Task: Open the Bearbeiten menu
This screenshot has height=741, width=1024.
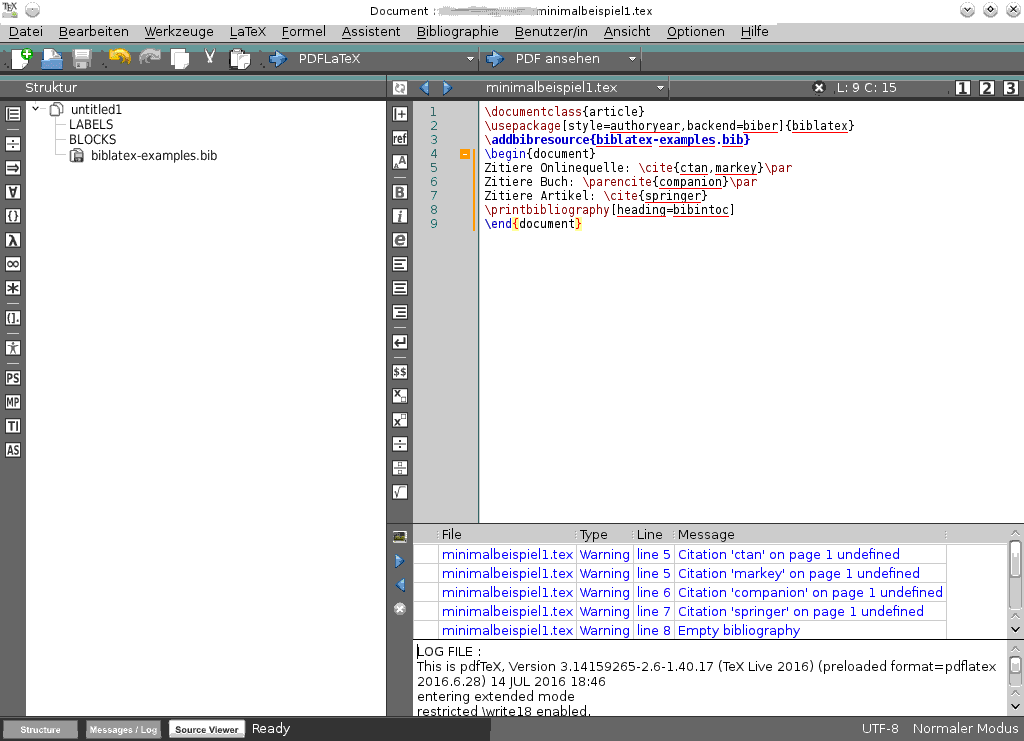Action: click(93, 31)
